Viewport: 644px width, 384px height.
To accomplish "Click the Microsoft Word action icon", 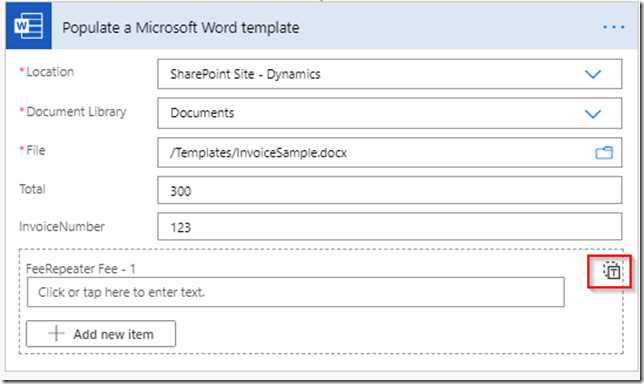I will coord(29,26).
